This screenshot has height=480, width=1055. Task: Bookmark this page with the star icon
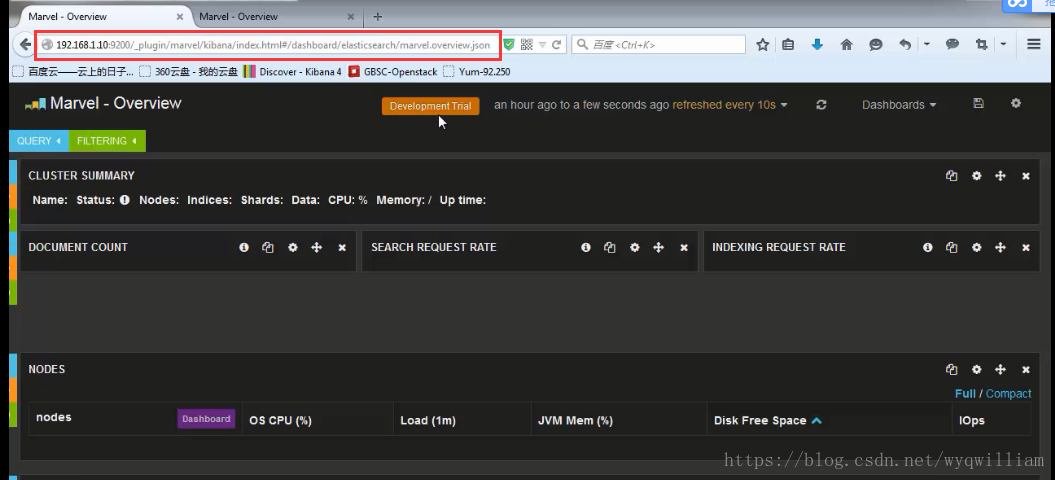pyautogui.click(x=762, y=44)
